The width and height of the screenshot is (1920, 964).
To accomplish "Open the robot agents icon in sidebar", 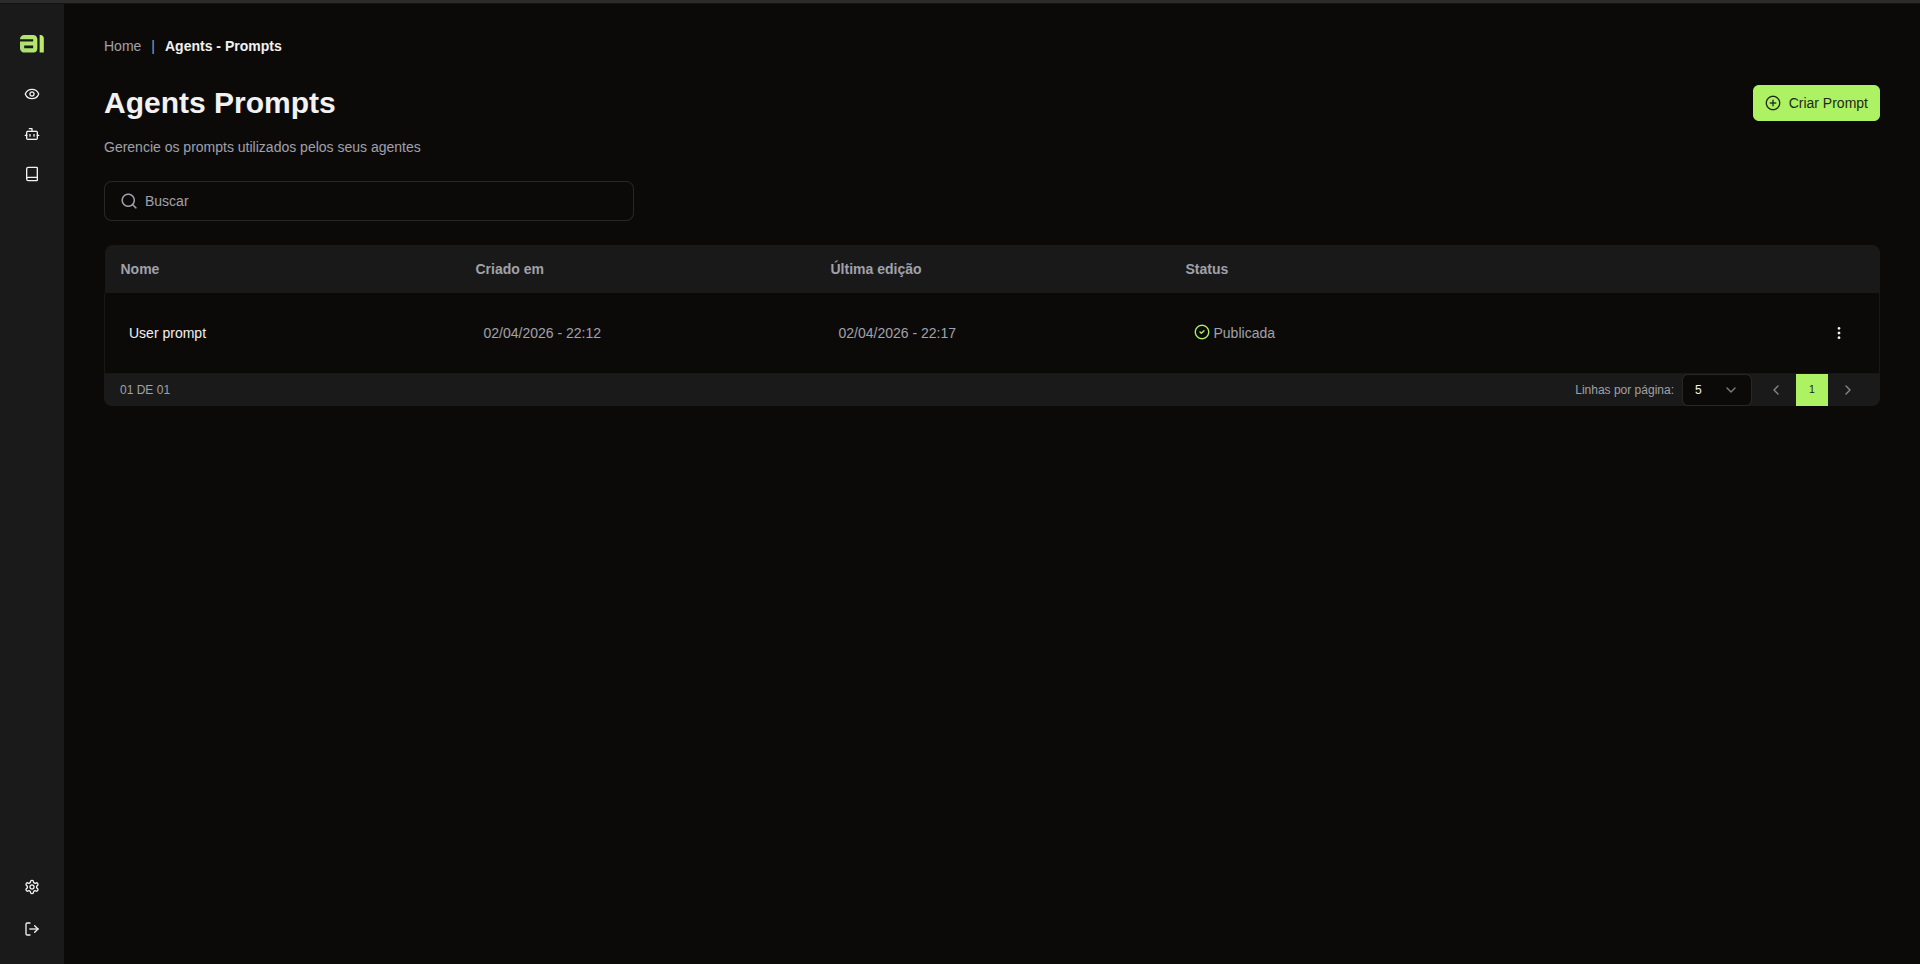I will click(32, 134).
